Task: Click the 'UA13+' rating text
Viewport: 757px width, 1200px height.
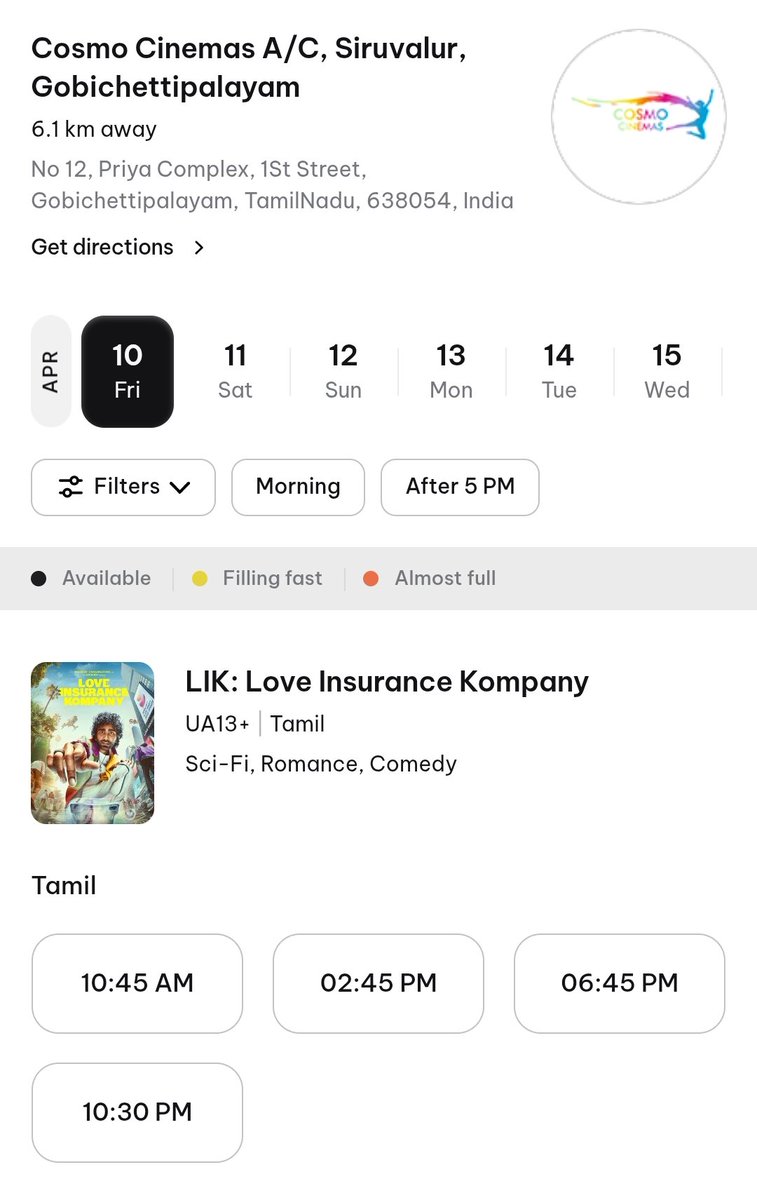Action: coord(217,724)
